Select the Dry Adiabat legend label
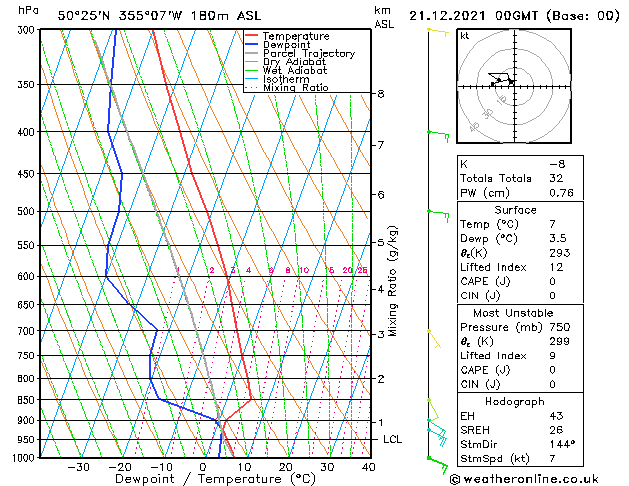Screen dimensions: 629x486 294,62
